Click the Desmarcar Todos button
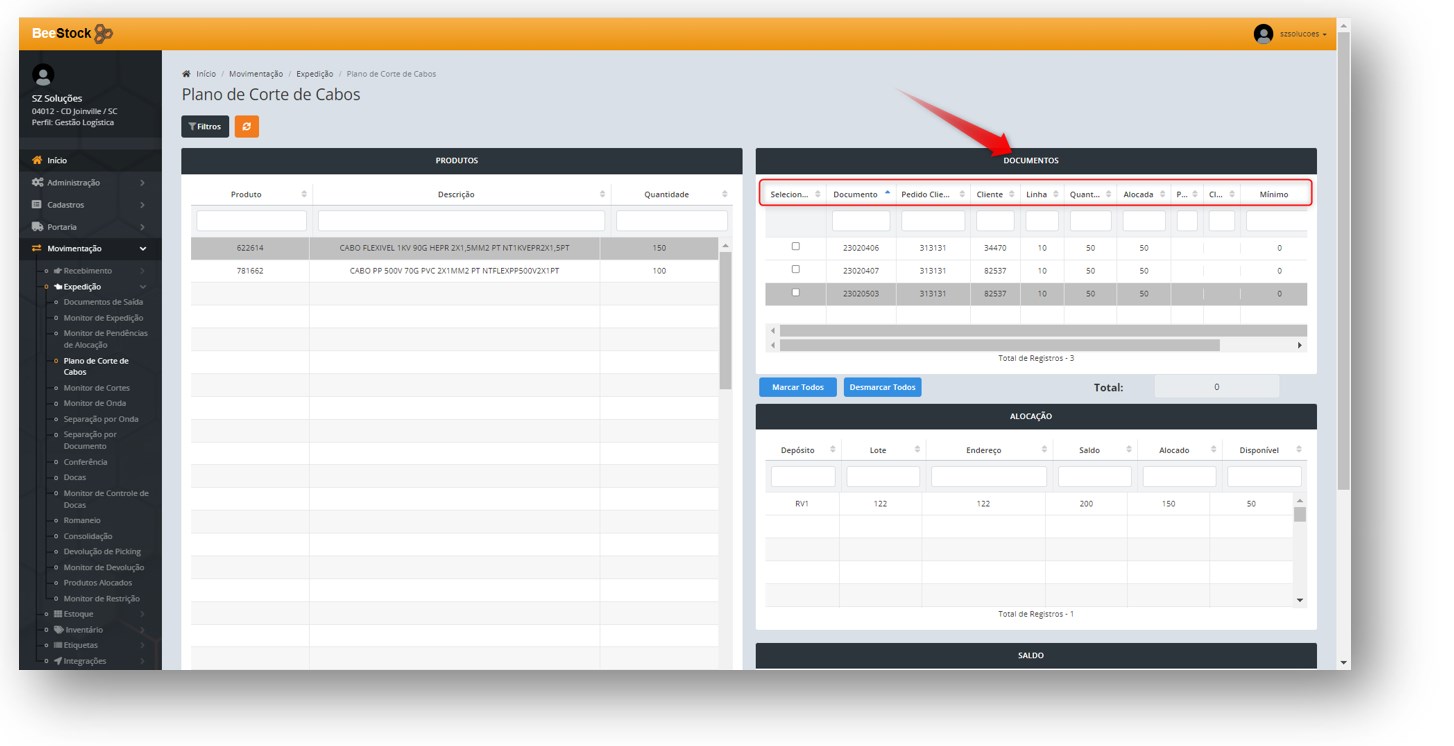The width and height of the screenshot is (1454, 746). point(882,387)
